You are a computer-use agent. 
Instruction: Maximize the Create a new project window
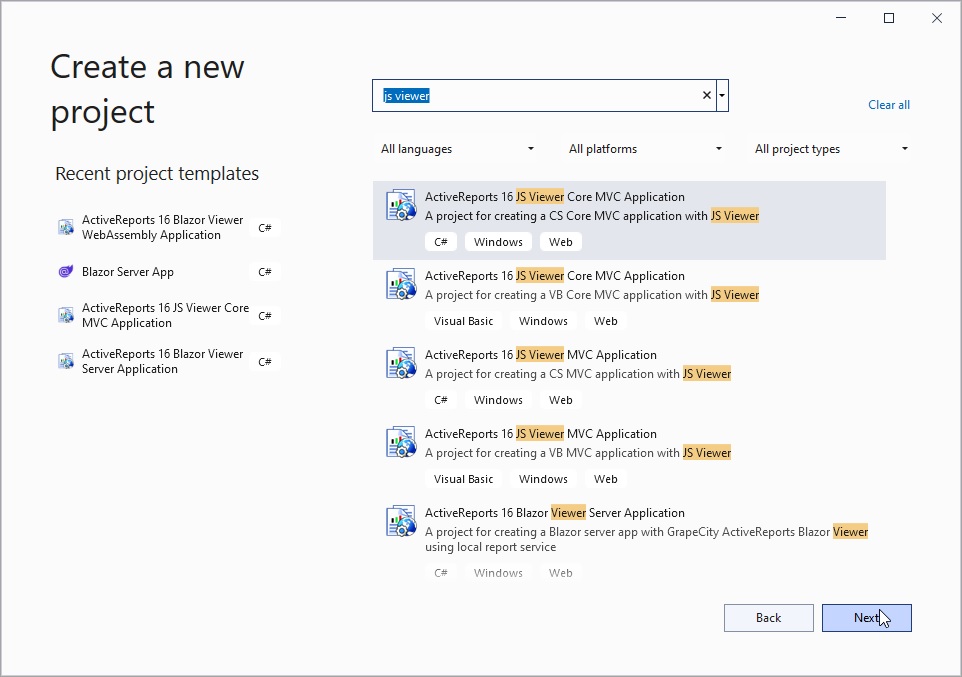tap(888, 18)
